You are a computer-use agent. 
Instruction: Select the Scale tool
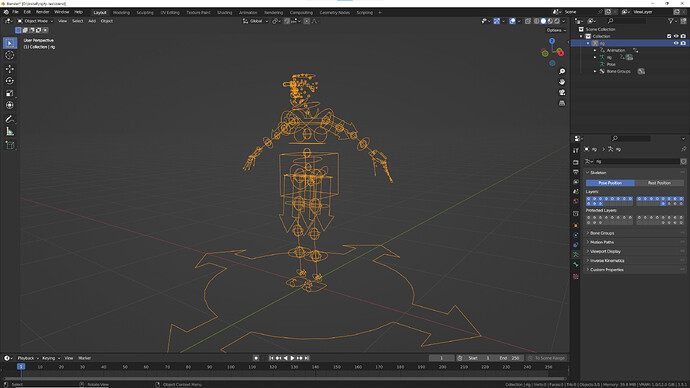click(10, 93)
